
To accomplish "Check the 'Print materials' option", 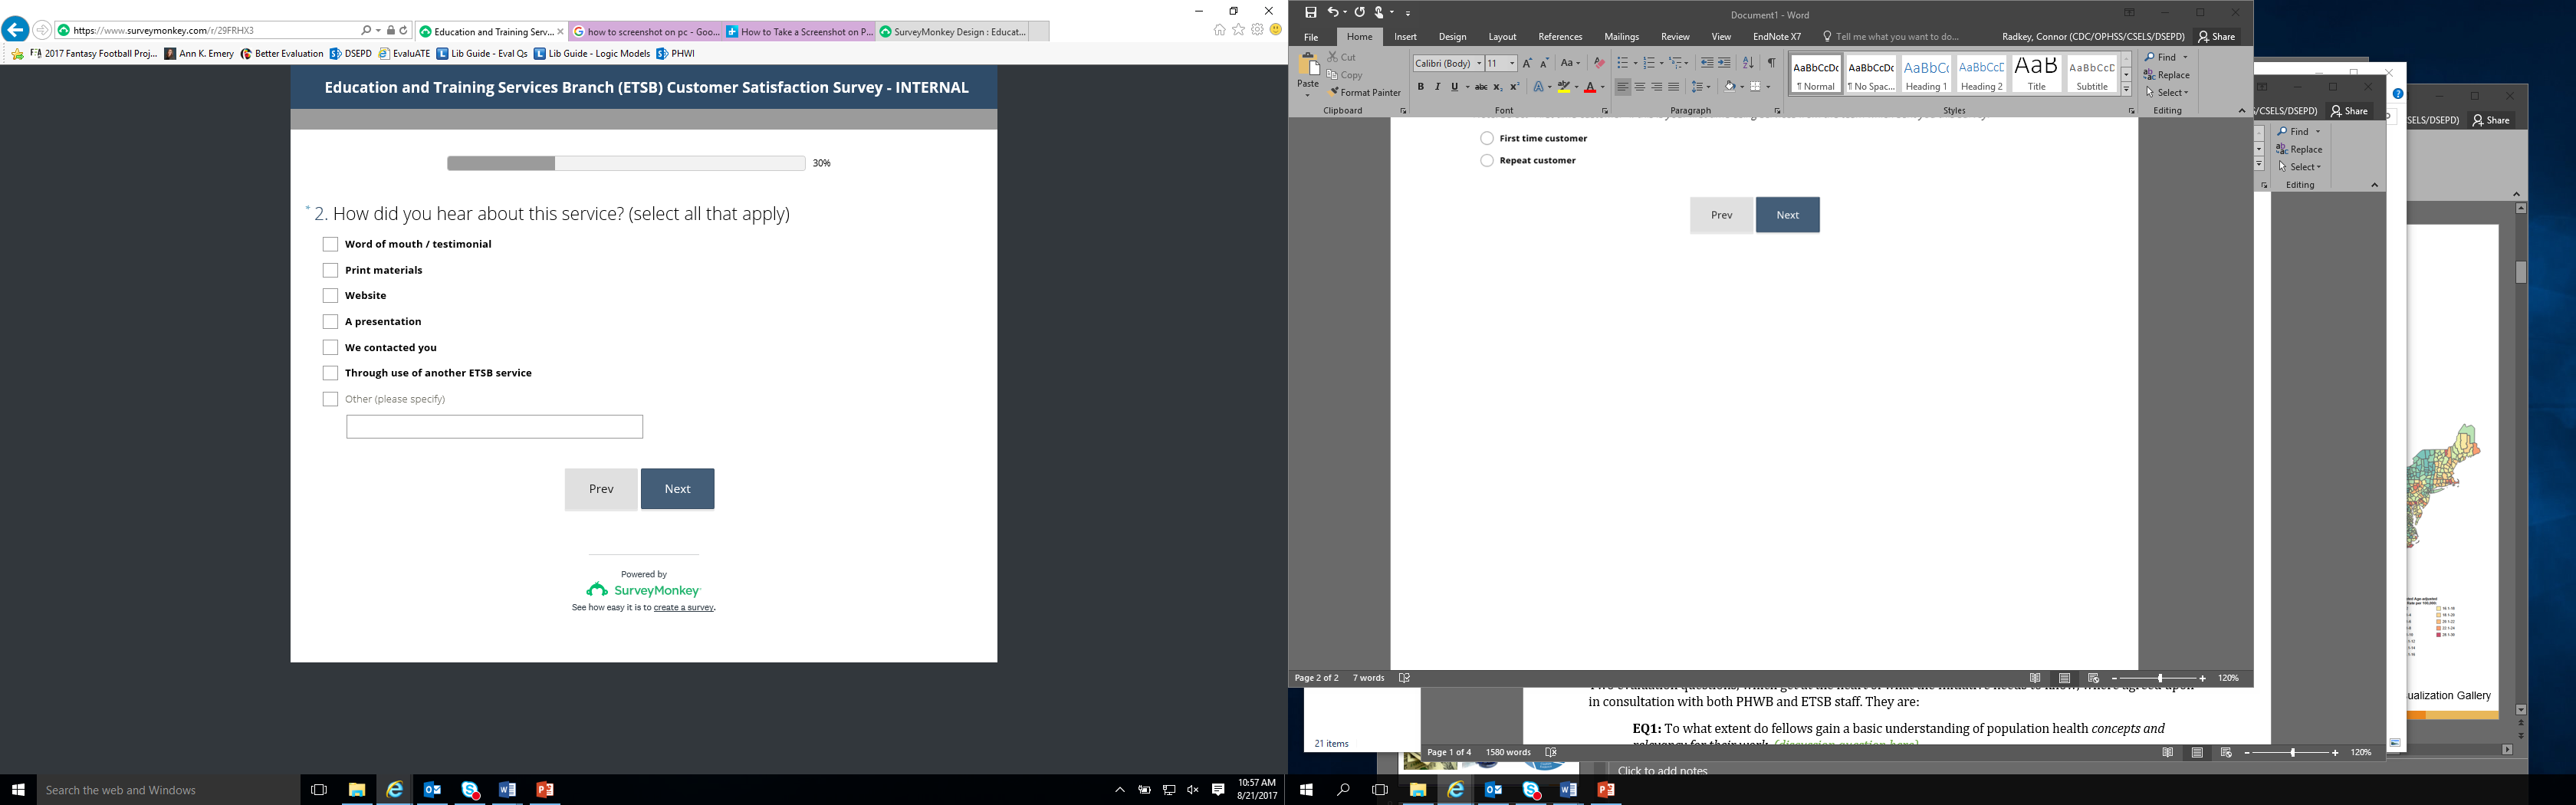I will click(330, 270).
